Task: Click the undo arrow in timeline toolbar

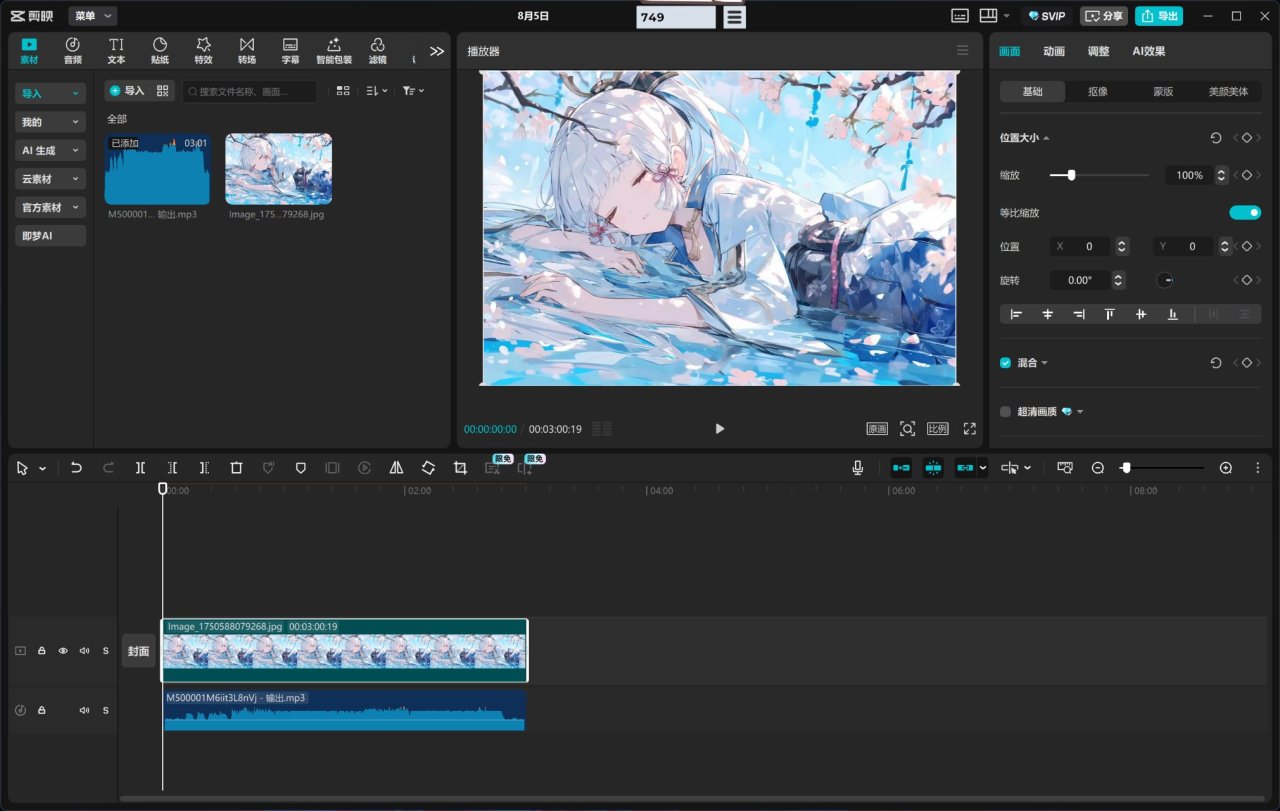Action: click(76, 467)
